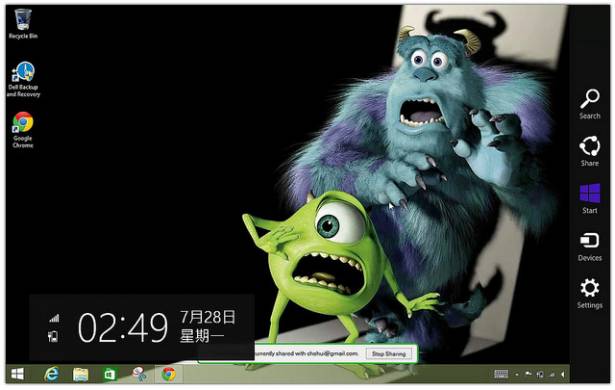Image resolution: width=615 pixels, height=390 pixels.
Task: Select the Google Chrome desktop shortcut
Action: point(23,130)
